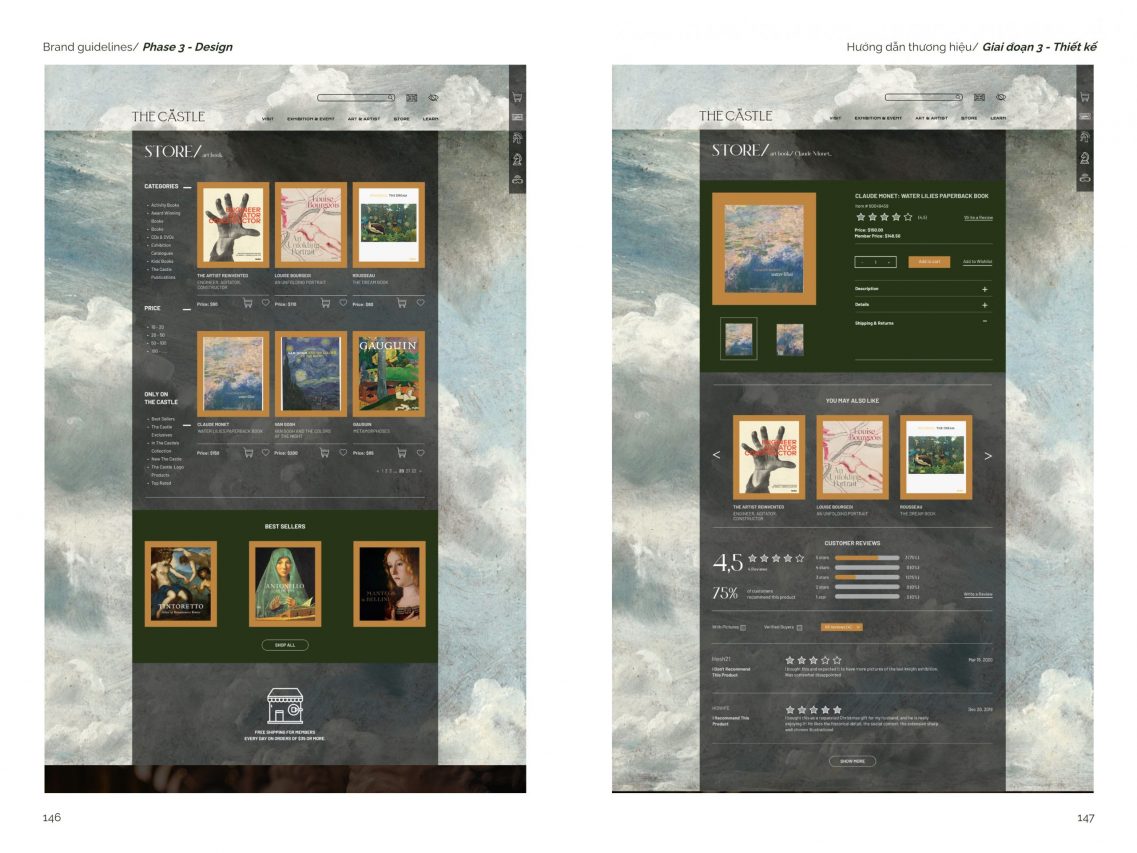Click the 5 stars rating bar
The height and width of the screenshot is (853, 1137).
[867, 558]
